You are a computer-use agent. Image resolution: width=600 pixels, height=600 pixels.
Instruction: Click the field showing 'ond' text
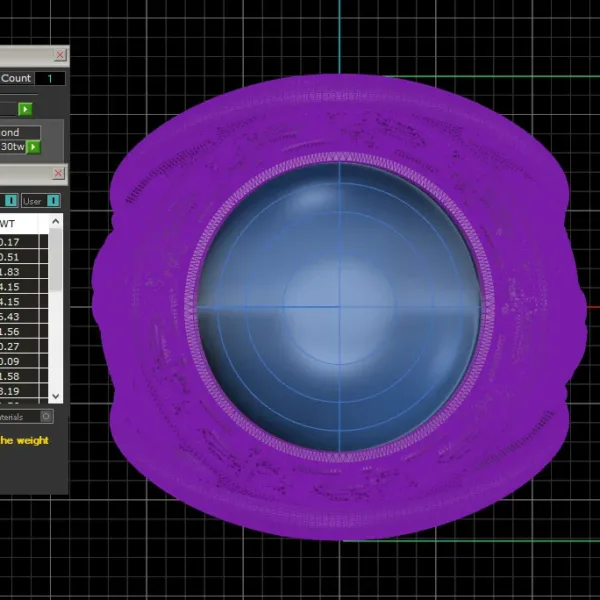[20, 132]
